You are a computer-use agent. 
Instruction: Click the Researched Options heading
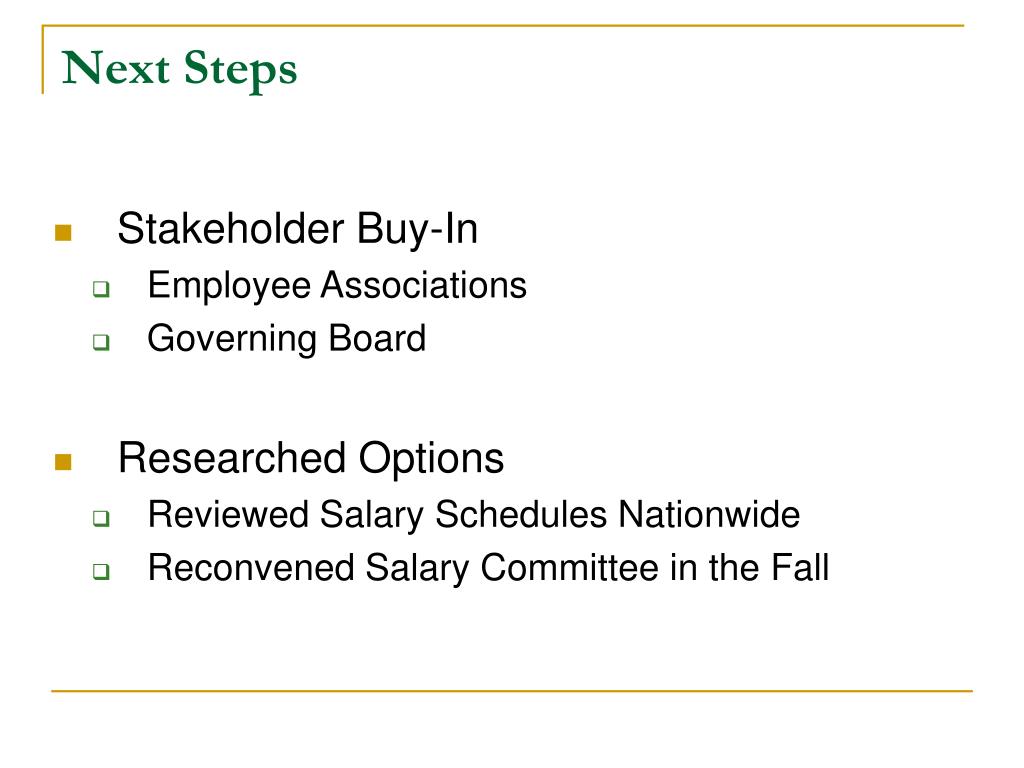[311, 458]
